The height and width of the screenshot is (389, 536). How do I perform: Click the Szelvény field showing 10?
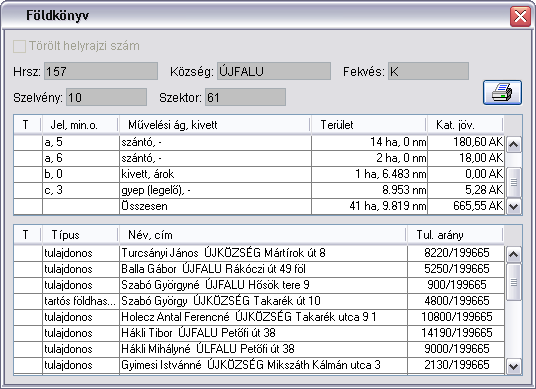point(106,97)
